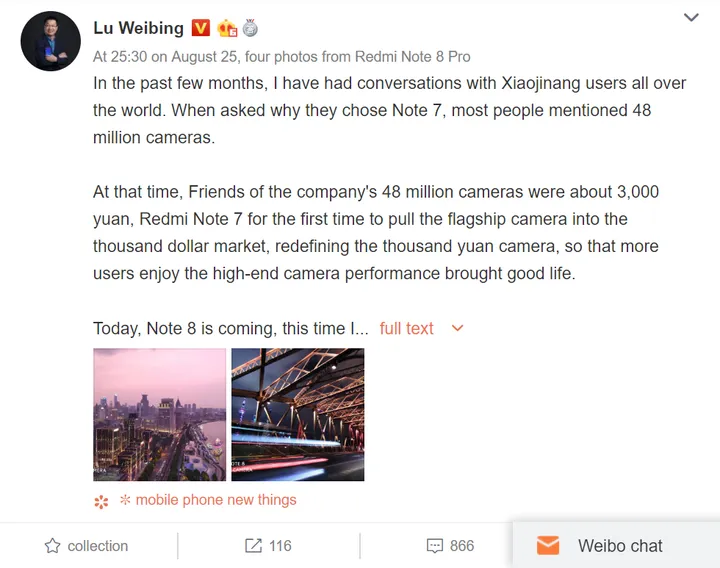
Task: Click the membership crown badge icon
Action: pyautogui.click(x=228, y=28)
